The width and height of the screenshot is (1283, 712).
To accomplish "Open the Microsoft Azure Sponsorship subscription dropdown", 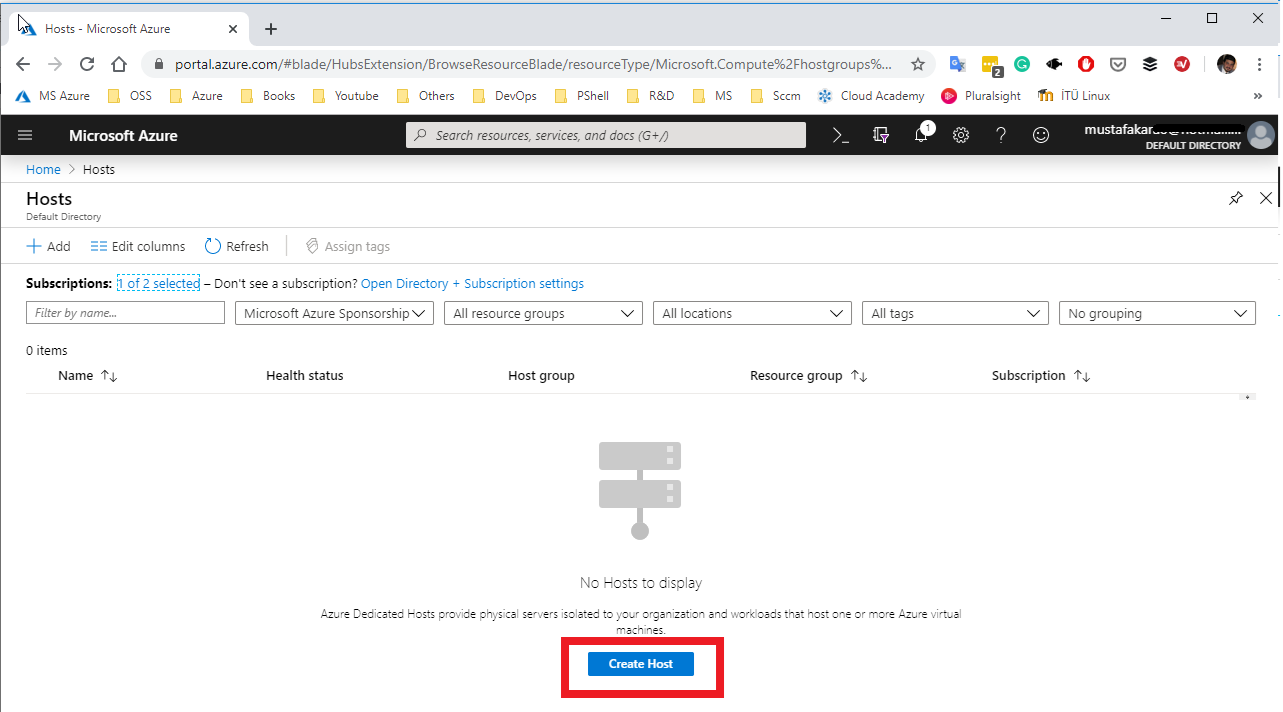I will 334,313.
